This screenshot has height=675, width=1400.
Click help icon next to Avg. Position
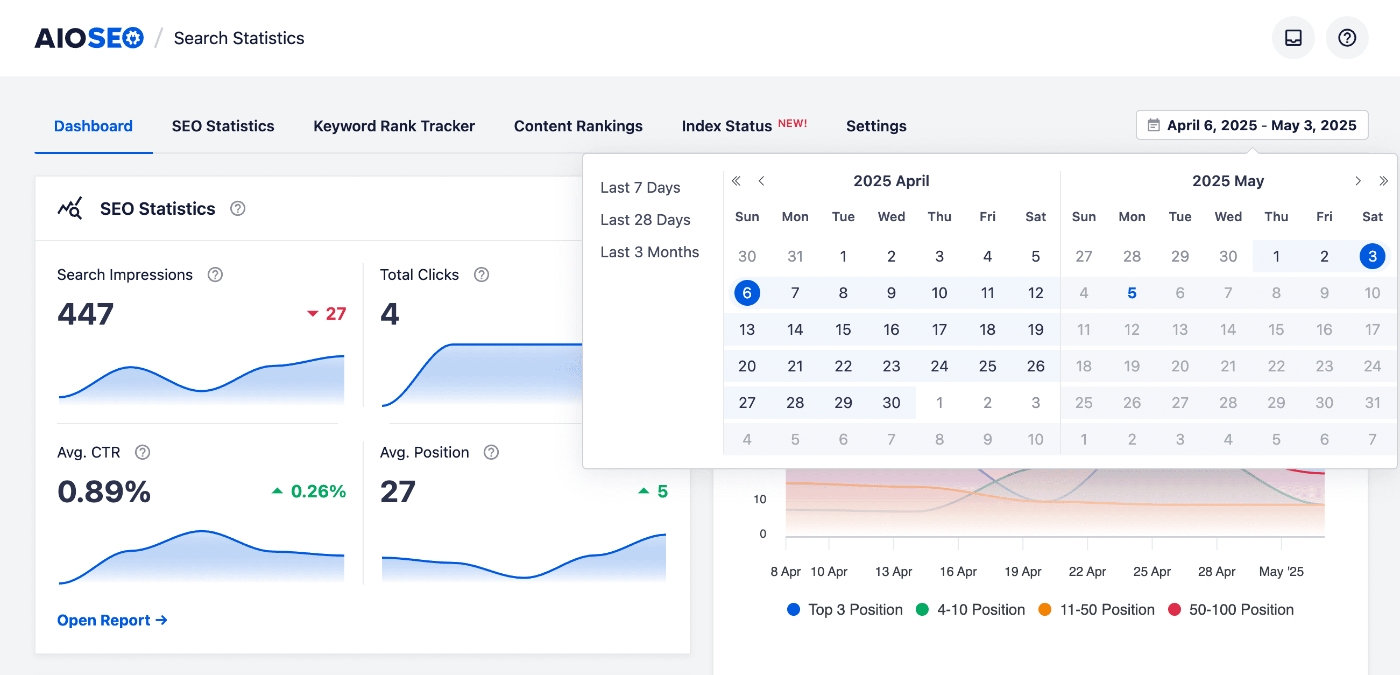pyautogui.click(x=491, y=453)
